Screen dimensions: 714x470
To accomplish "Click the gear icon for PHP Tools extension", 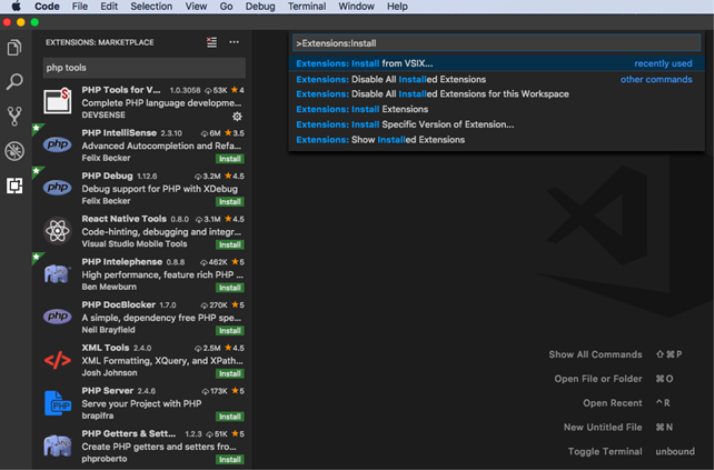I will tap(237, 116).
